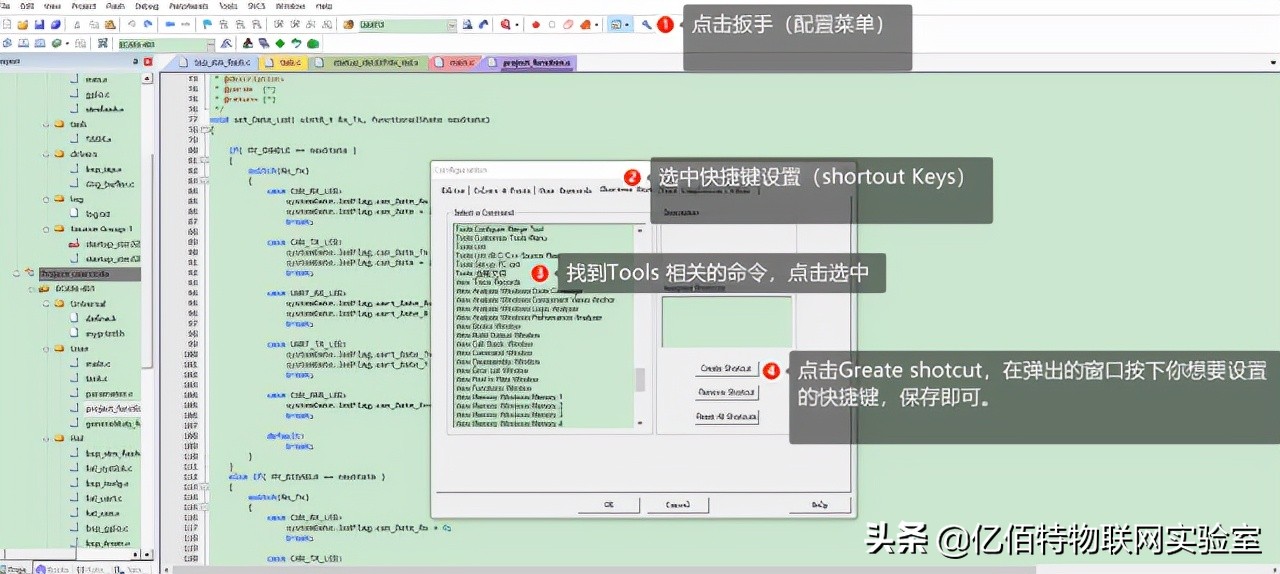Click the Undo arrow icon
Image resolution: width=1280 pixels, height=574 pixels.
[x=133, y=24]
